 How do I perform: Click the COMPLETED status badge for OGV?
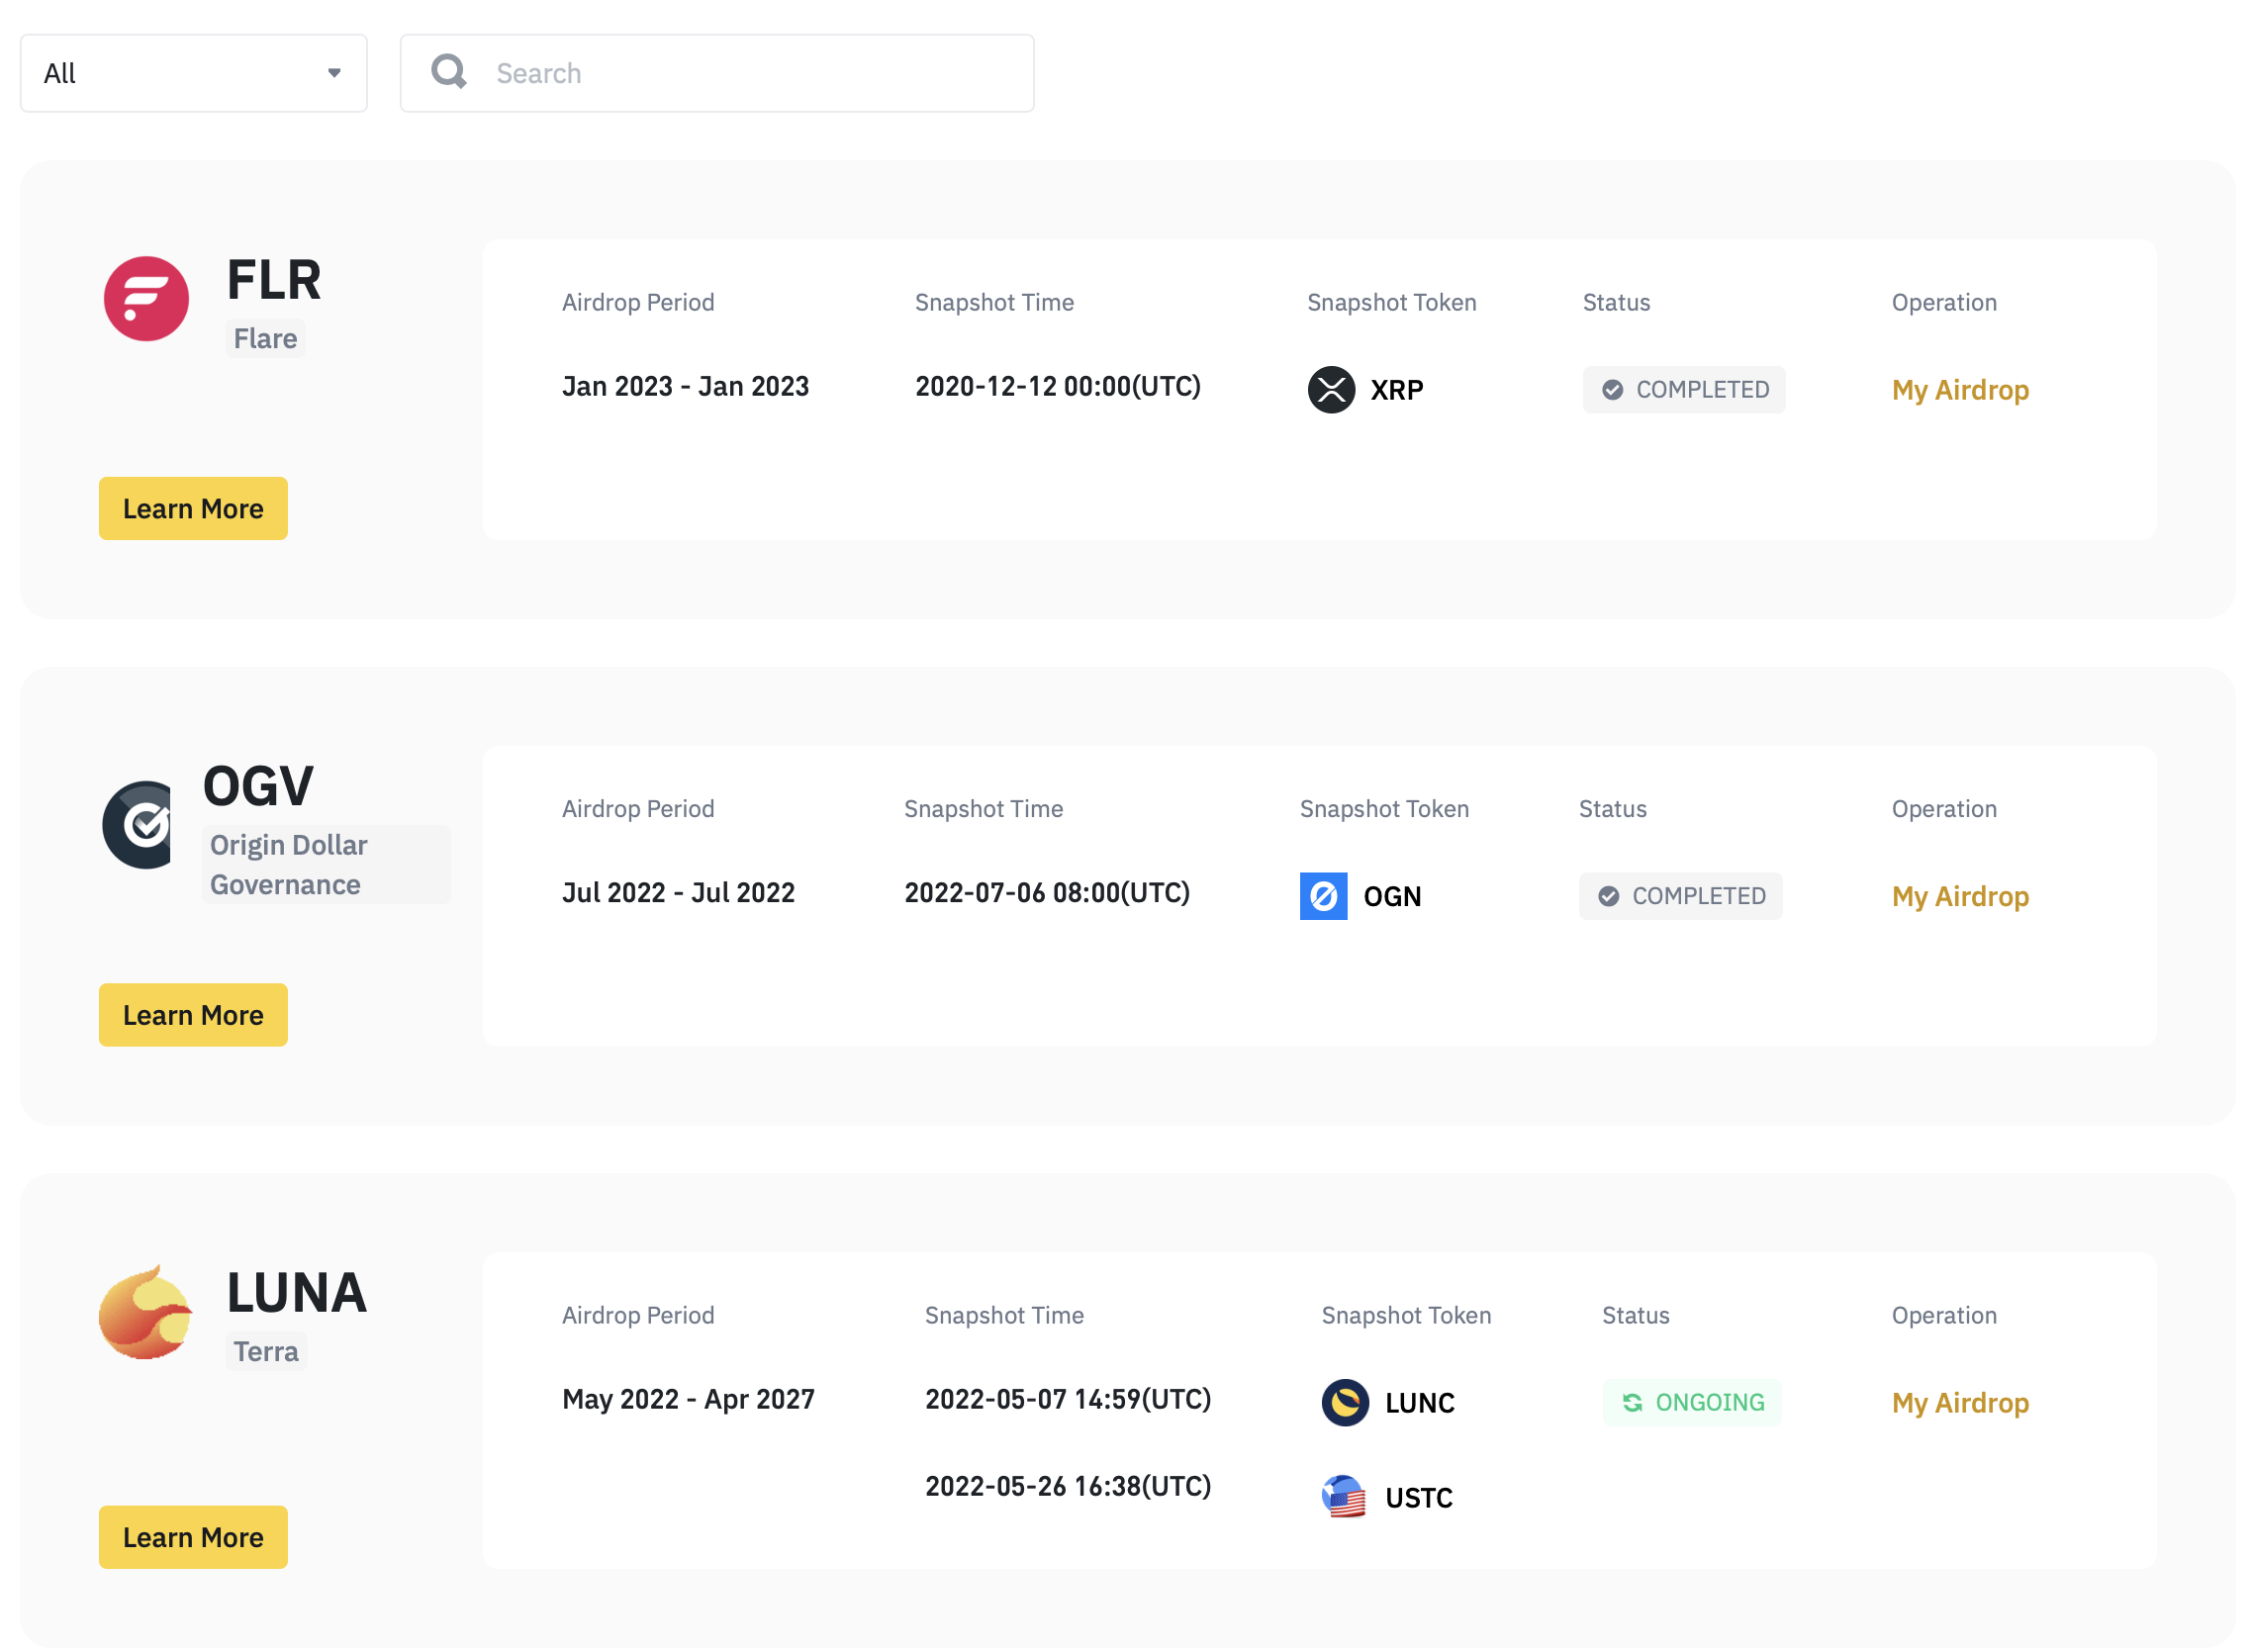point(1680,896)
